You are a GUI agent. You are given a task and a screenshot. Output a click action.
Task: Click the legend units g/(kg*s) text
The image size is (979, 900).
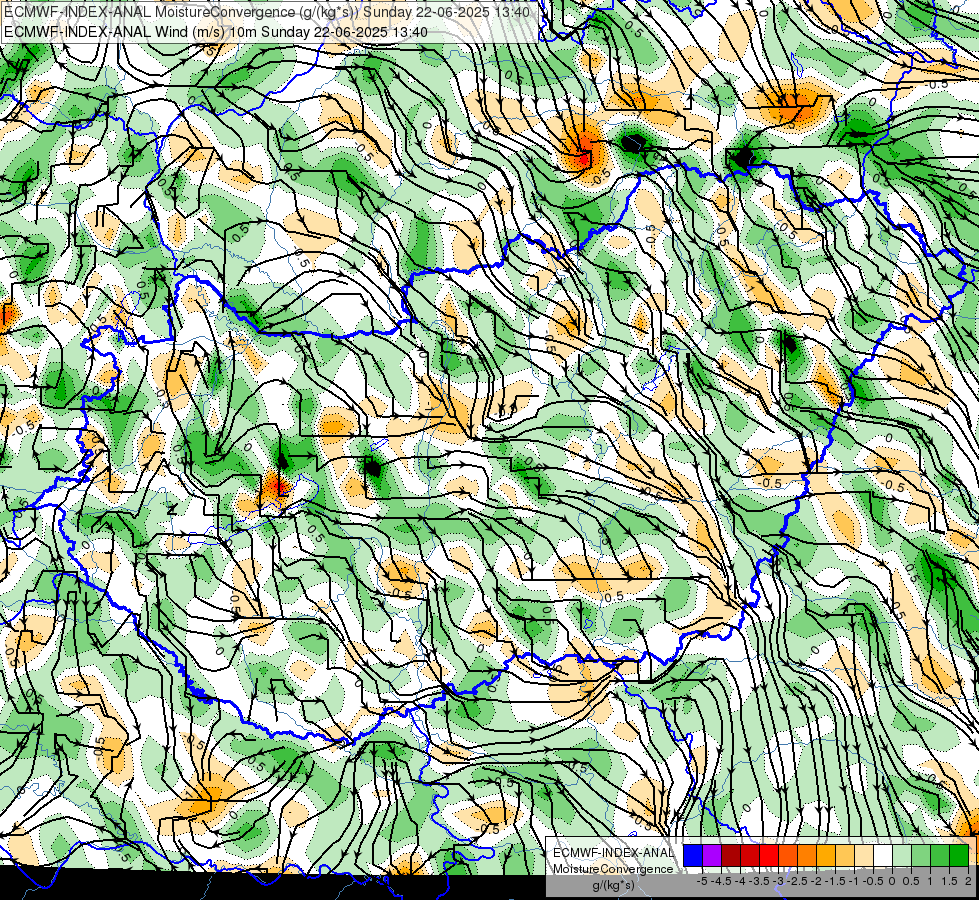coord(613,886)
